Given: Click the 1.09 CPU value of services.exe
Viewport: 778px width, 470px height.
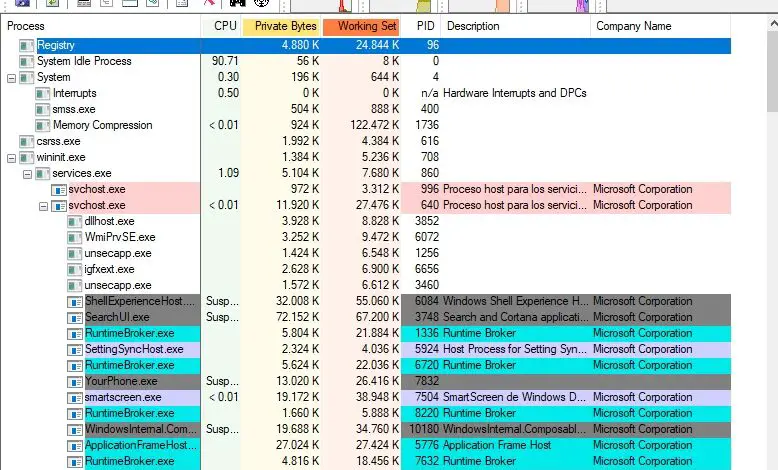Looking at the screenshot, I should (228, 173).
